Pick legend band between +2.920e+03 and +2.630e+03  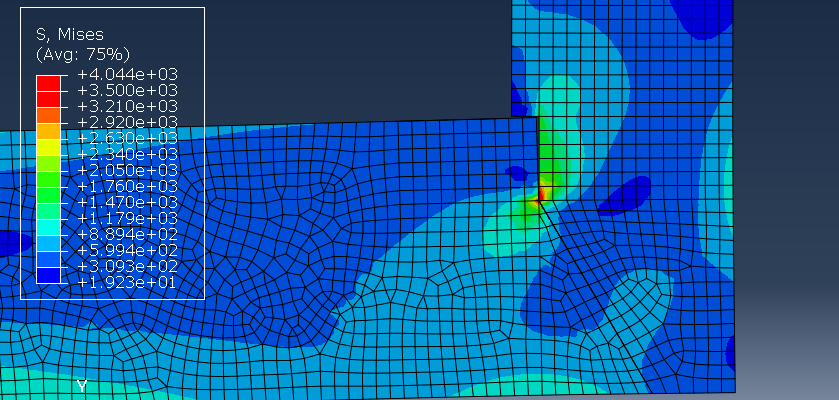point(48,131)
